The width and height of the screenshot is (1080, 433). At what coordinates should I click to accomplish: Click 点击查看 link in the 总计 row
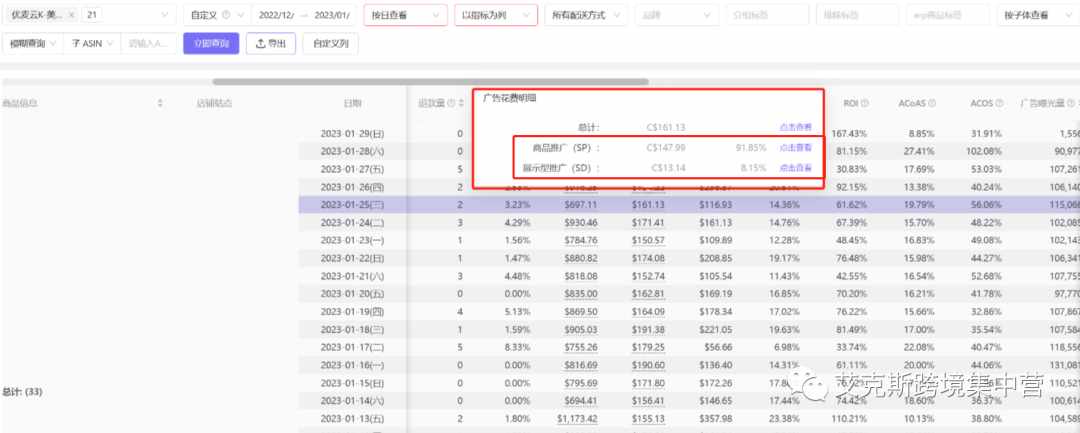coord(796,127)
